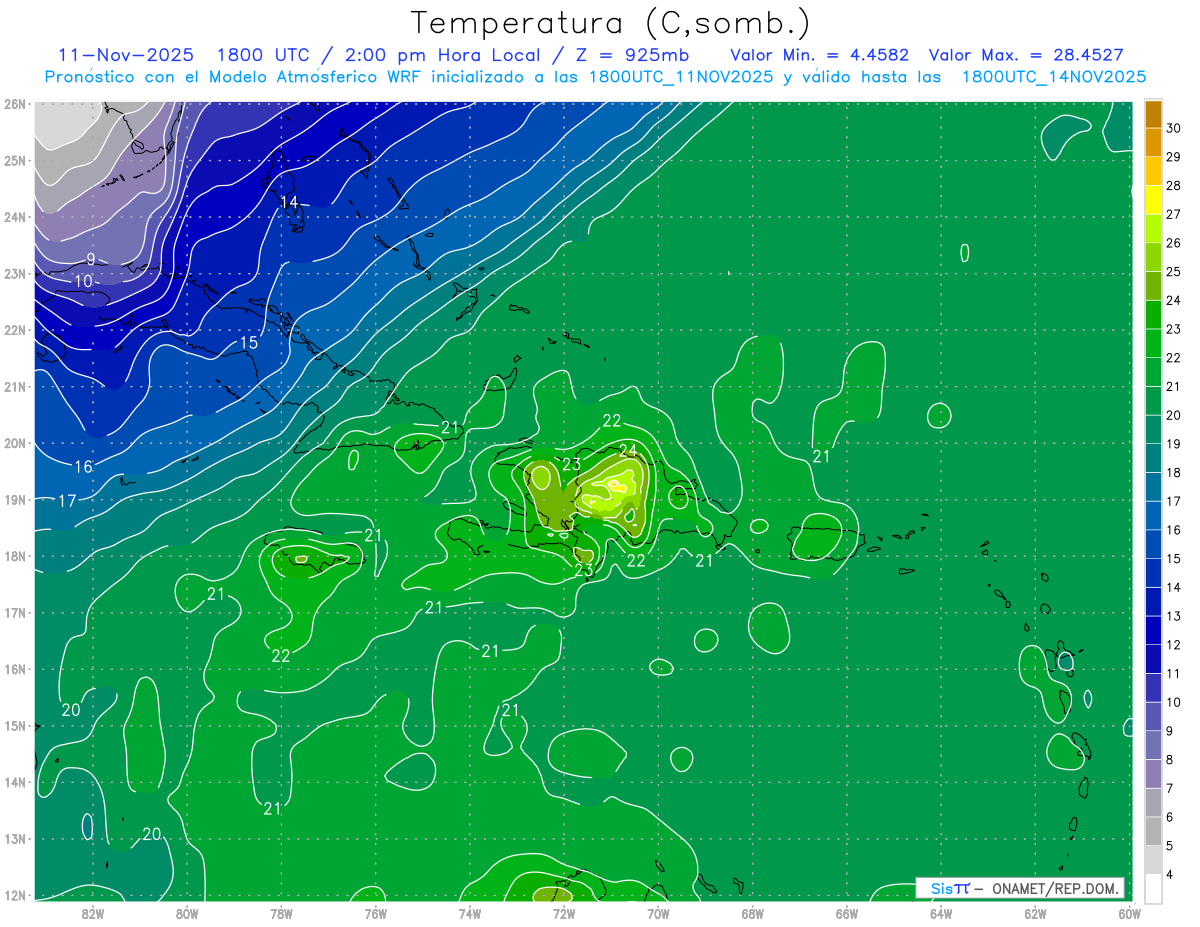Viewport: 1200px width, 927px height.
Task: Click the color scale label "30"
Action: (x=1173, y=127)
